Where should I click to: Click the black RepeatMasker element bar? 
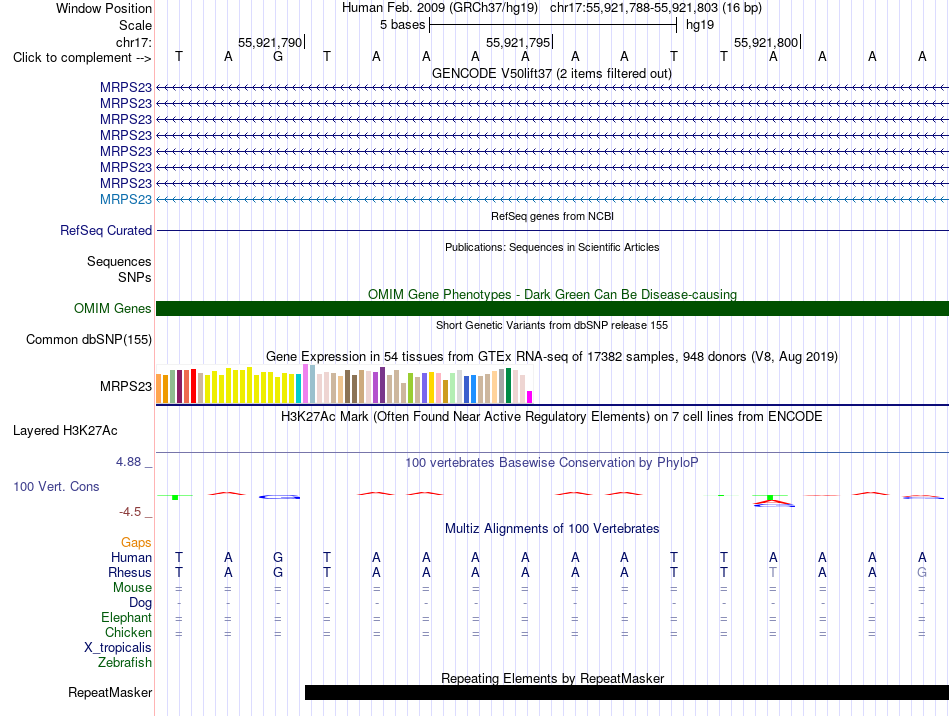click(x=626, y=692)
